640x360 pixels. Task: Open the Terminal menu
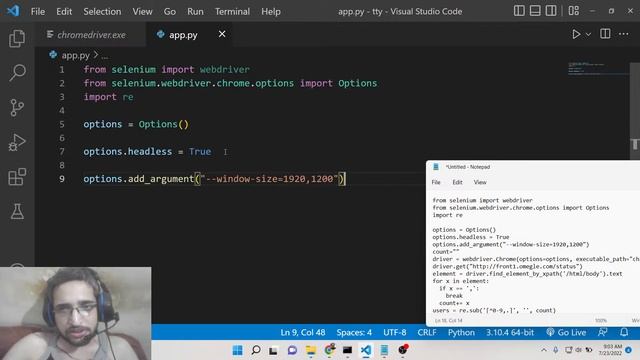point(232,11)
